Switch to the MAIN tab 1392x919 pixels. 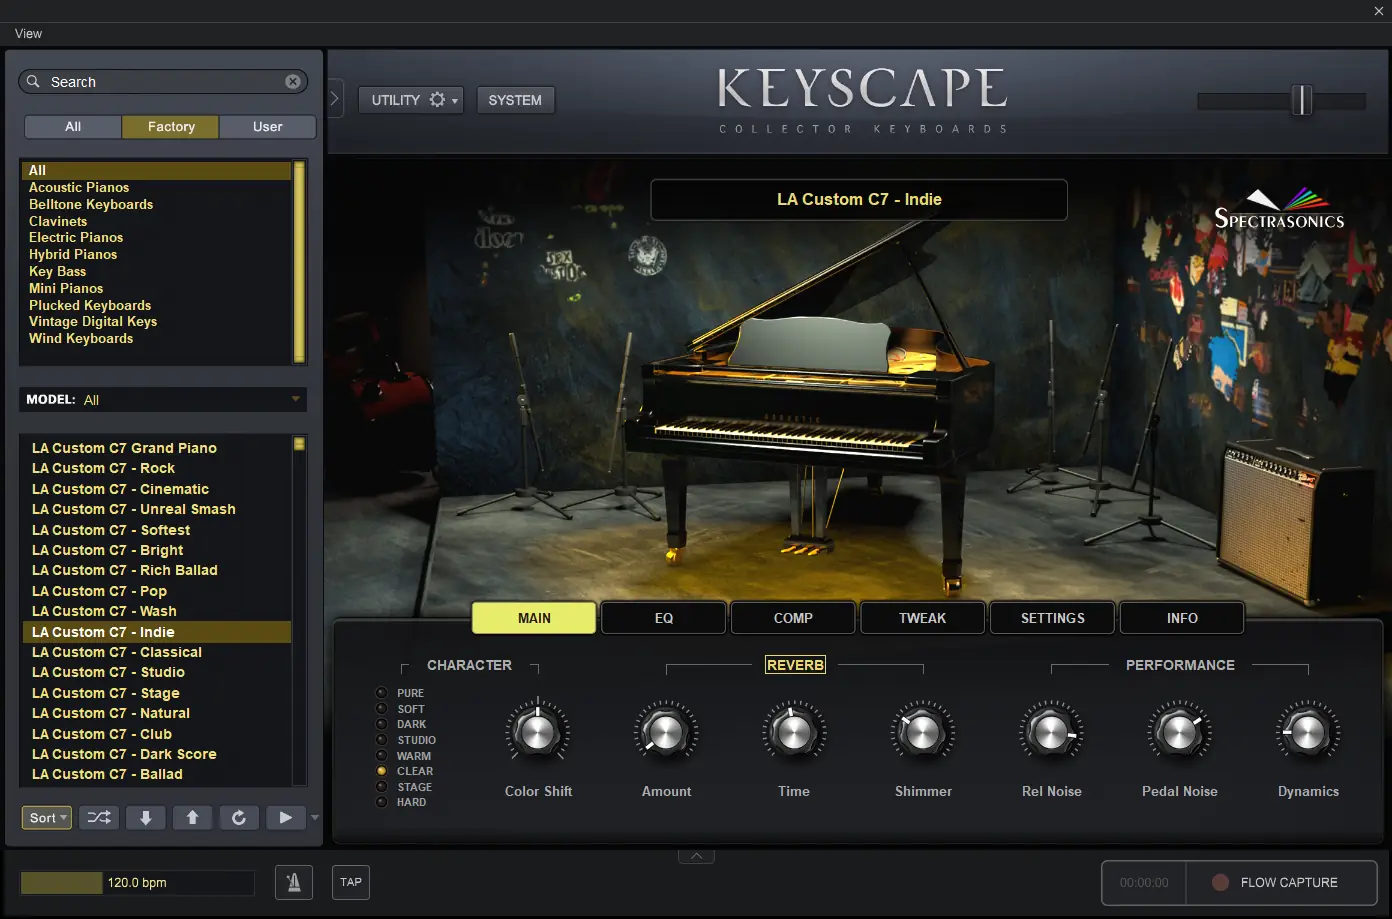[x=534, y=618]
